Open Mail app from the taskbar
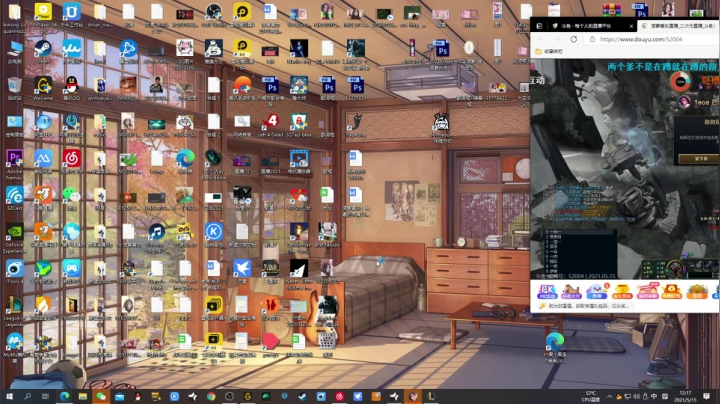 tap(119, 396)
